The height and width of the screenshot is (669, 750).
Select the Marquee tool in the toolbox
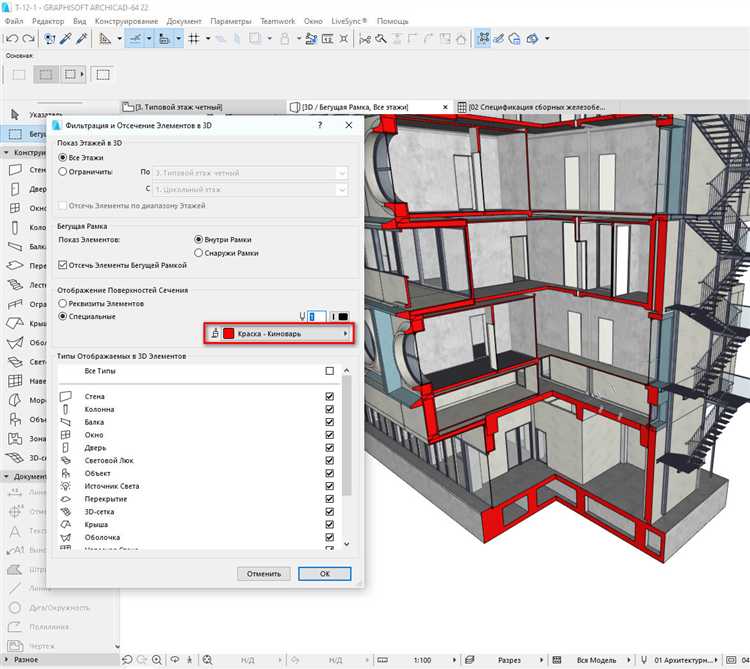coord(16,134)
